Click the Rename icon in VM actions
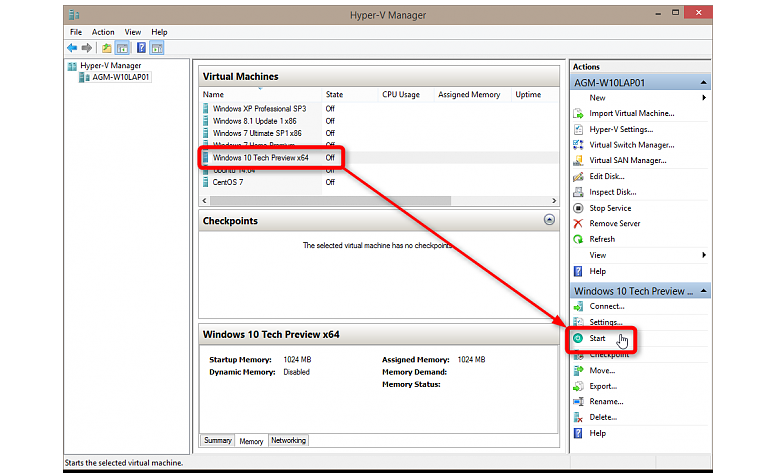Screen dimensions: 774x473 (578, 401)
